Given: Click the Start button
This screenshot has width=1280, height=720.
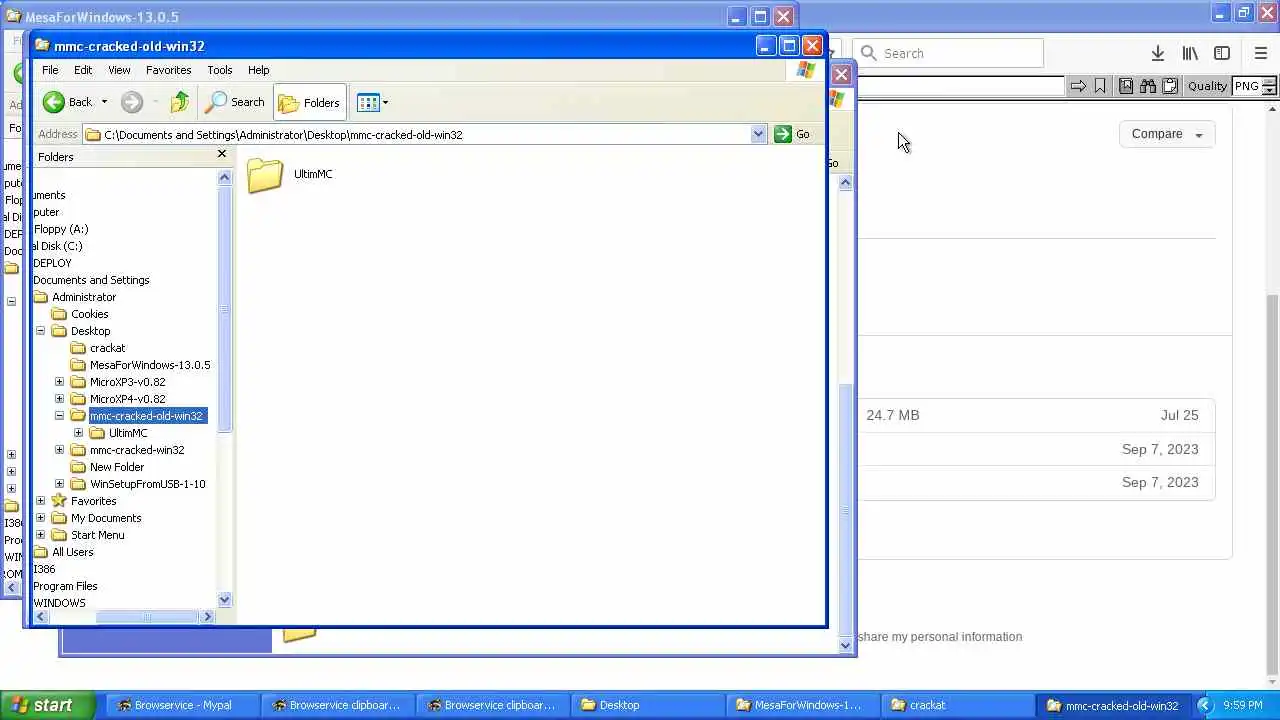Looking at the screenshot, I should tap(47, 705).
